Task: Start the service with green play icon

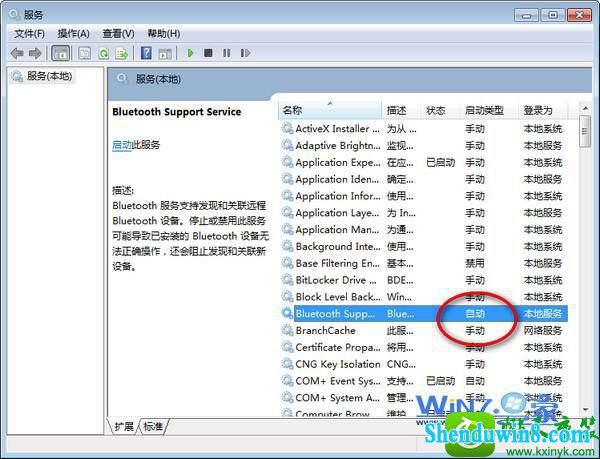Action: 190,53
